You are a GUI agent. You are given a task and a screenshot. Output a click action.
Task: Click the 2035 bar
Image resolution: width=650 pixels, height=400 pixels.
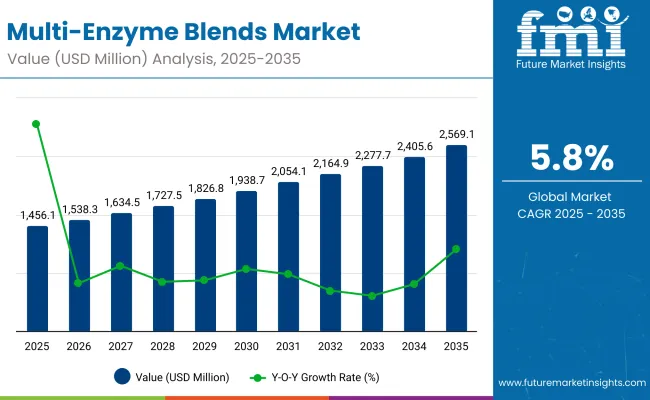click(x=456, y=238)
